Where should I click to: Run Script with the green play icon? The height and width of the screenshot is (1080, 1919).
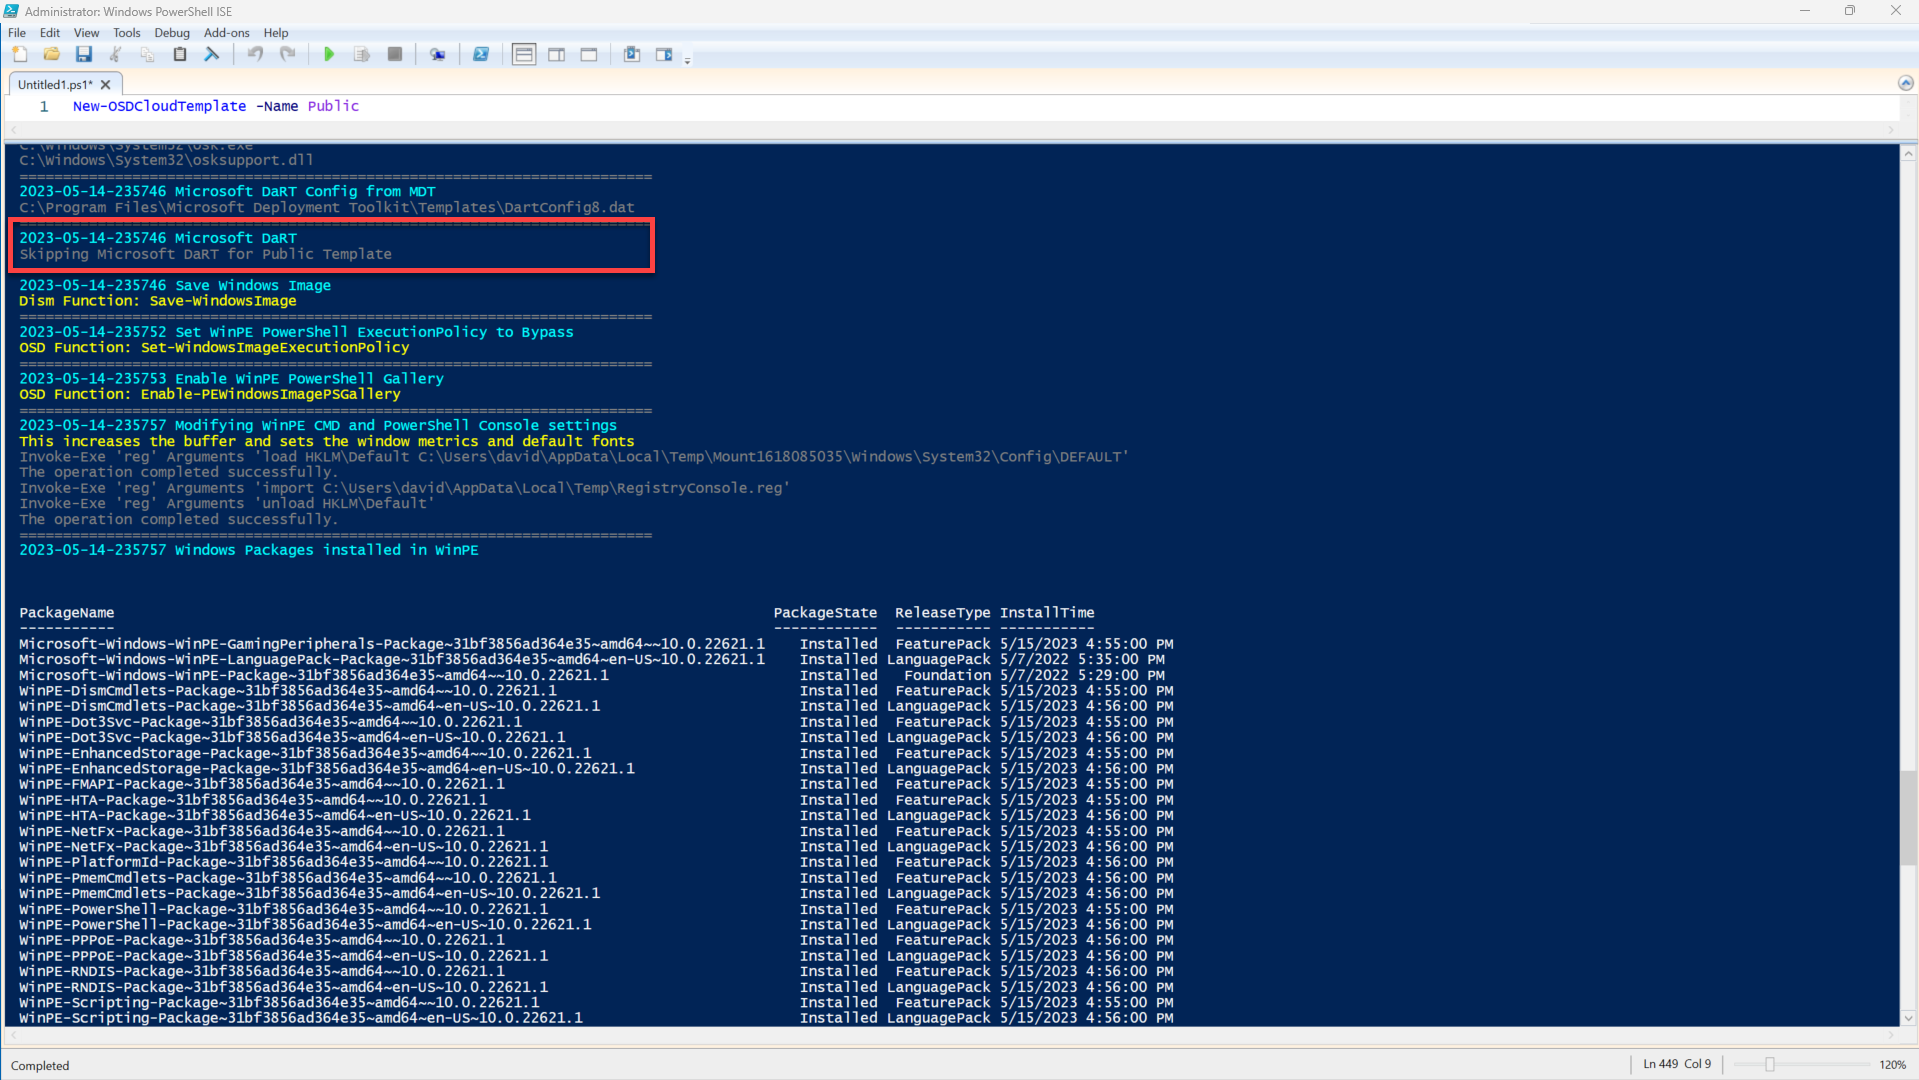tap(329, 55)
